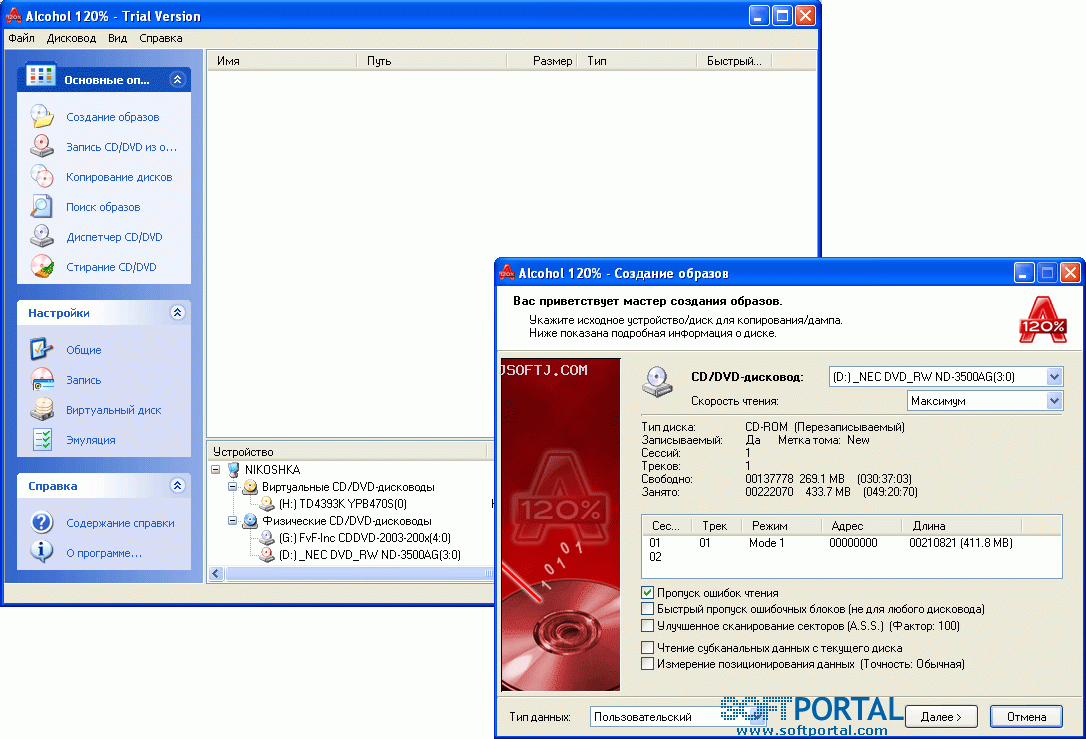The image size is (1086, 739).
Task: Click the NIKOSHKA computer icon in device tree
Action: coord(233,470)
